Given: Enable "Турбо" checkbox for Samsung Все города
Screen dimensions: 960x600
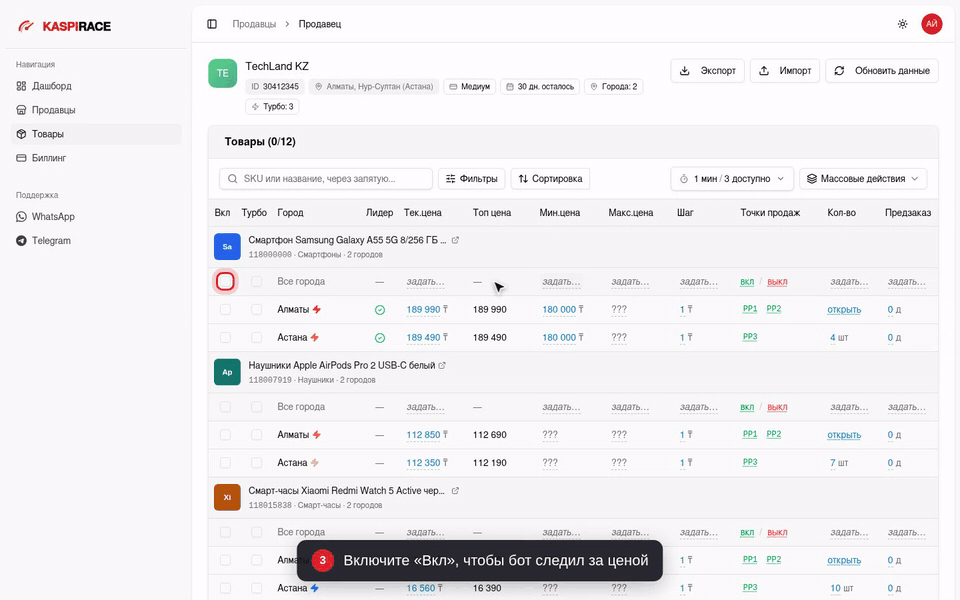Looking at the screenshot, I should [257, 282].
